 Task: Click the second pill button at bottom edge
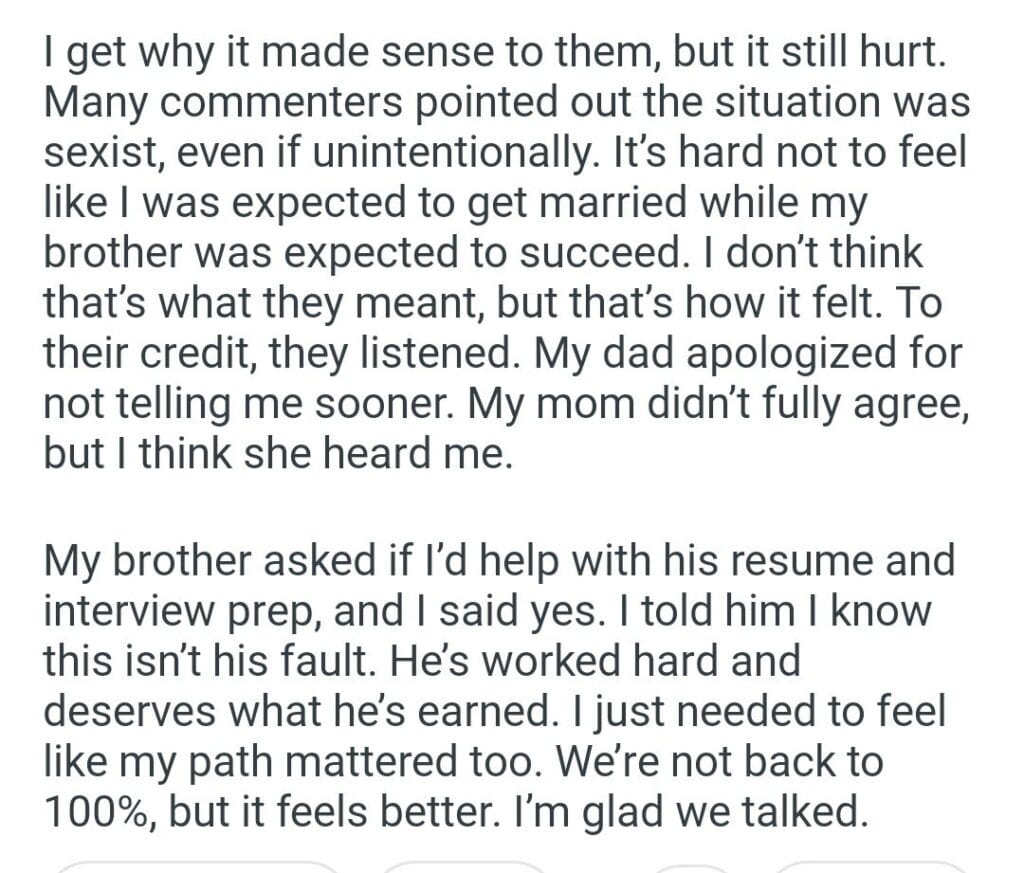click(x=462, y=866)
